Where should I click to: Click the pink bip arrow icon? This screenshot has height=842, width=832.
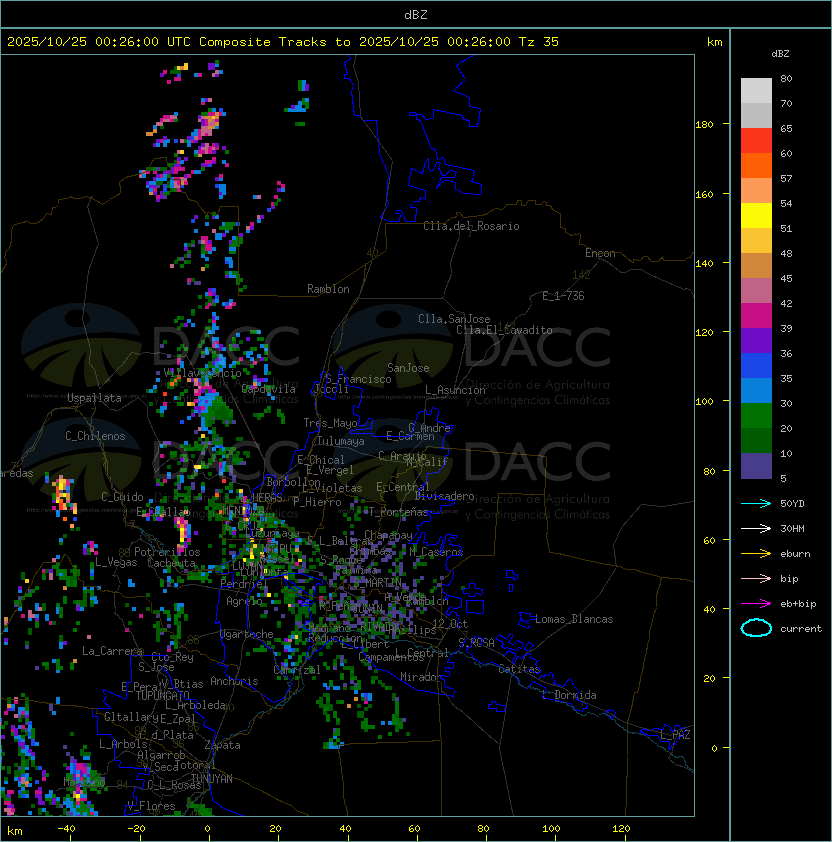pyautogui.click(x=756, y=578)
